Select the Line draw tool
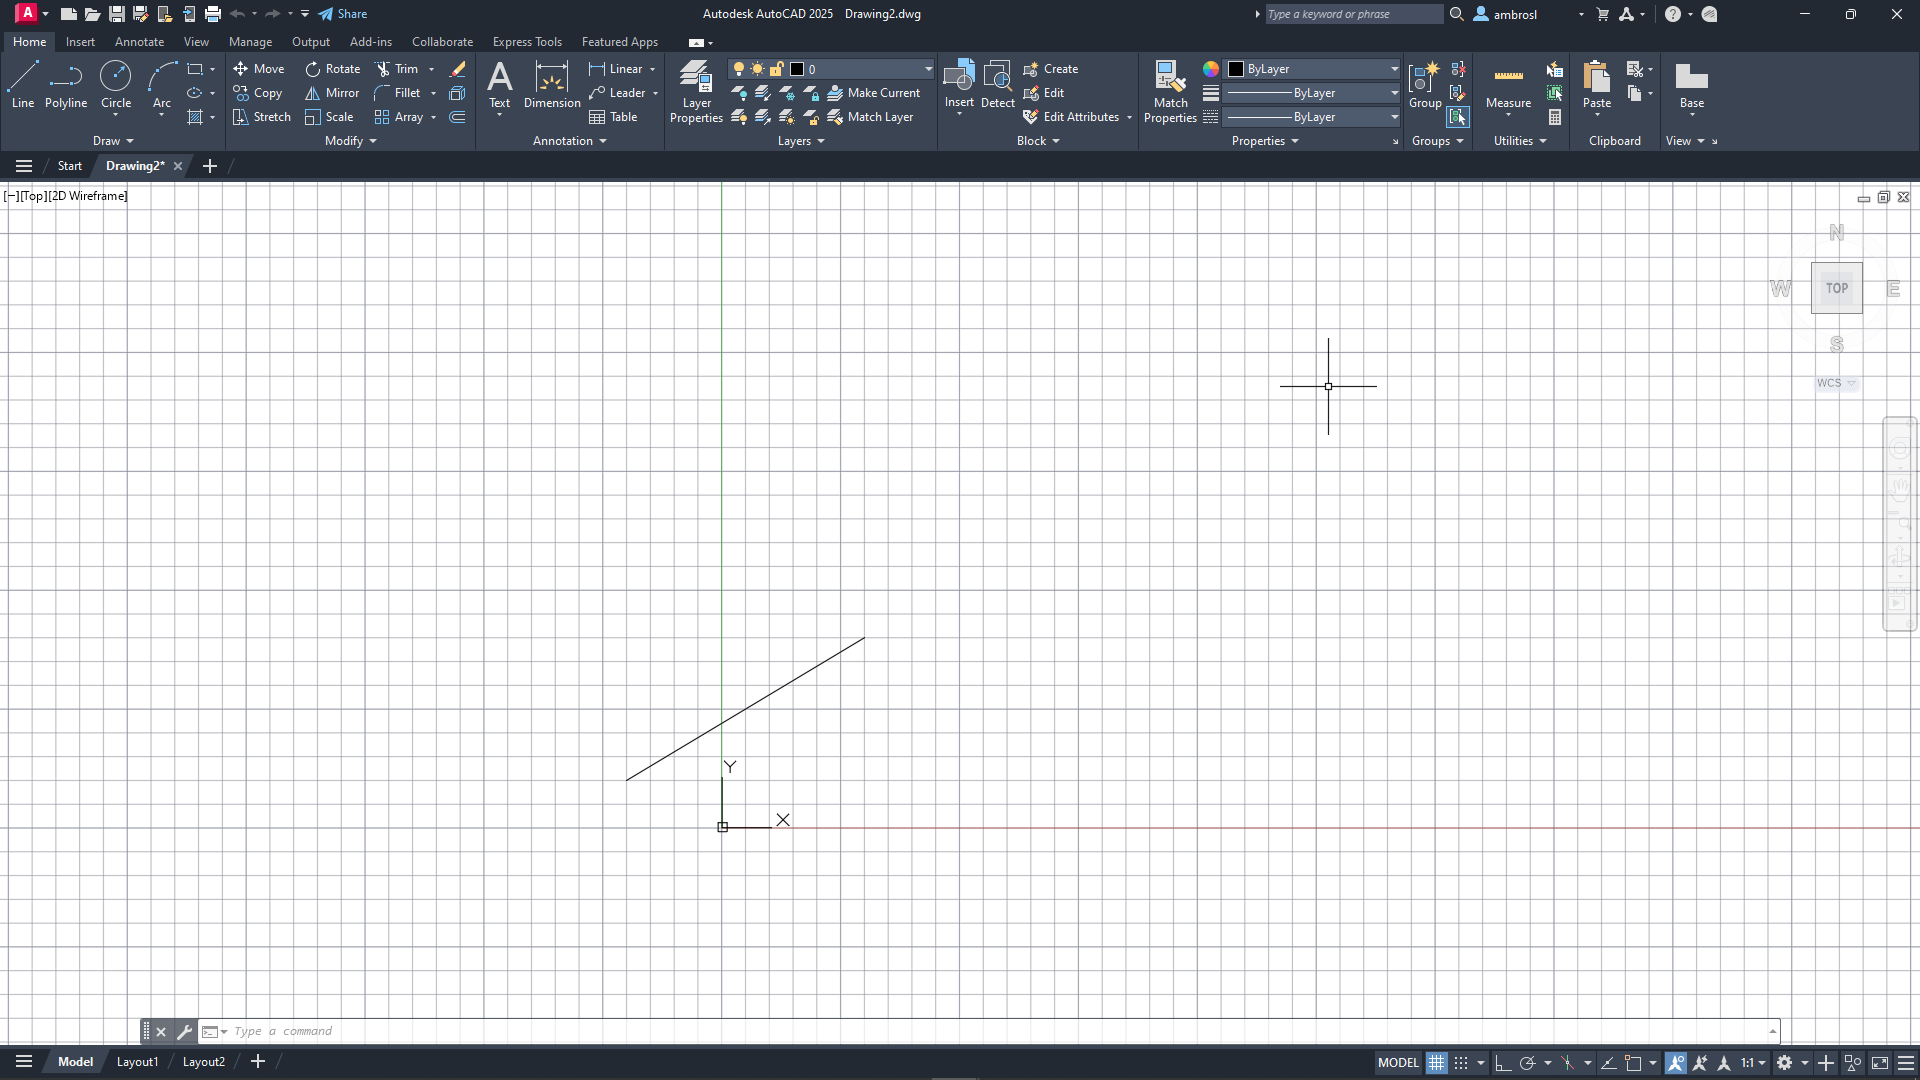This screenshot has height=1080, width=1920. click(22, 84)
